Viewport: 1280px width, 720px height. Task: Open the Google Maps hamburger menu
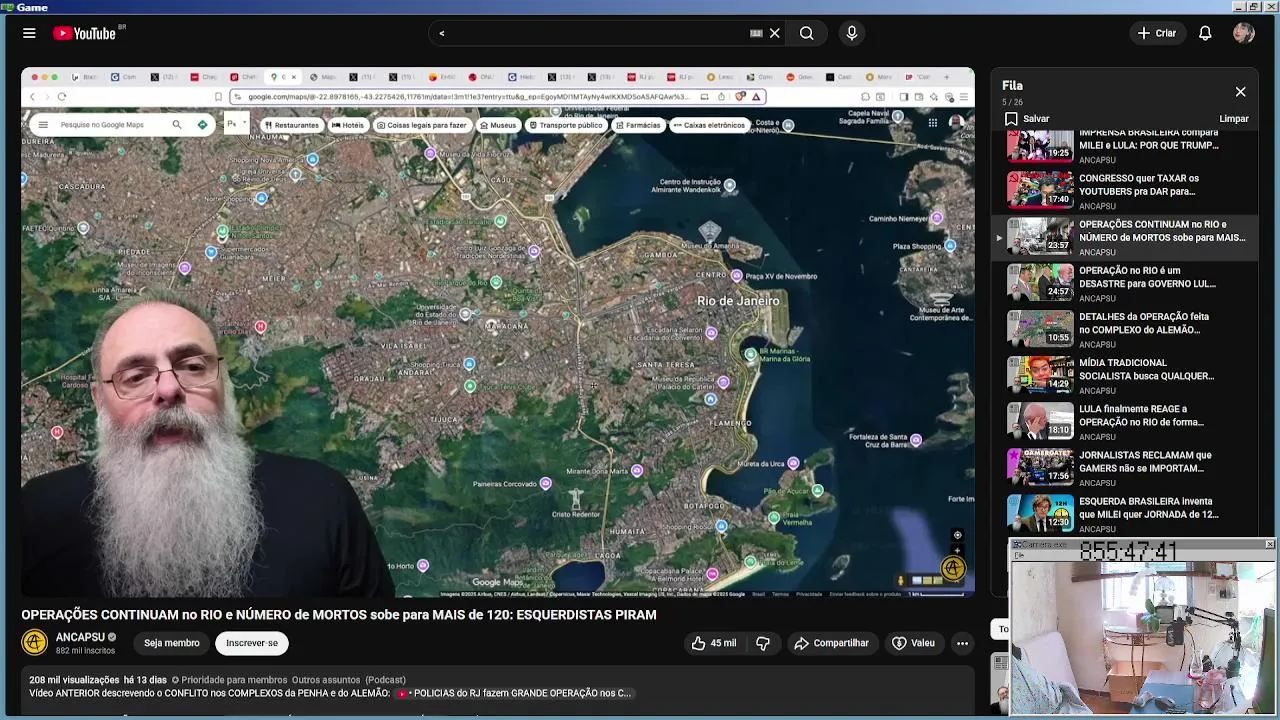click(42, 125)
